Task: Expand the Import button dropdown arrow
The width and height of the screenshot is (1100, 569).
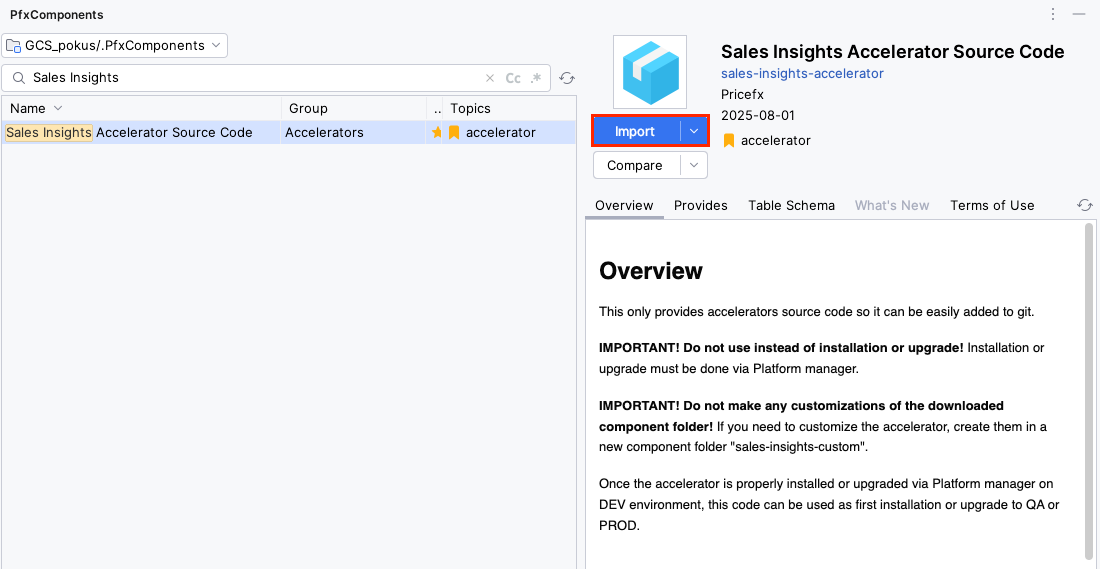Action: [x=694, y=132]
